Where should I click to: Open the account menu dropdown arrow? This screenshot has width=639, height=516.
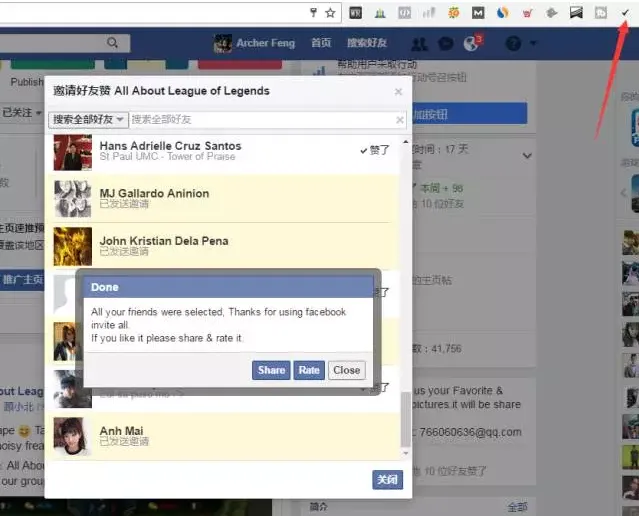(x=533, y=43)
